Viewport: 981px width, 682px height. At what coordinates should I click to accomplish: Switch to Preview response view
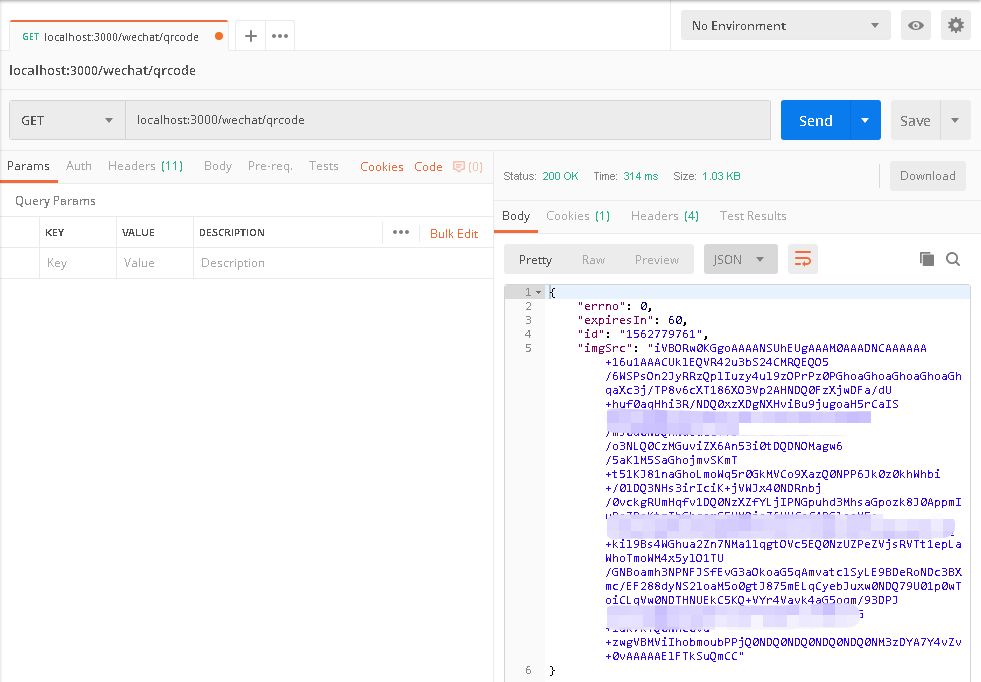pyautogui.click(x=657, y=260)
